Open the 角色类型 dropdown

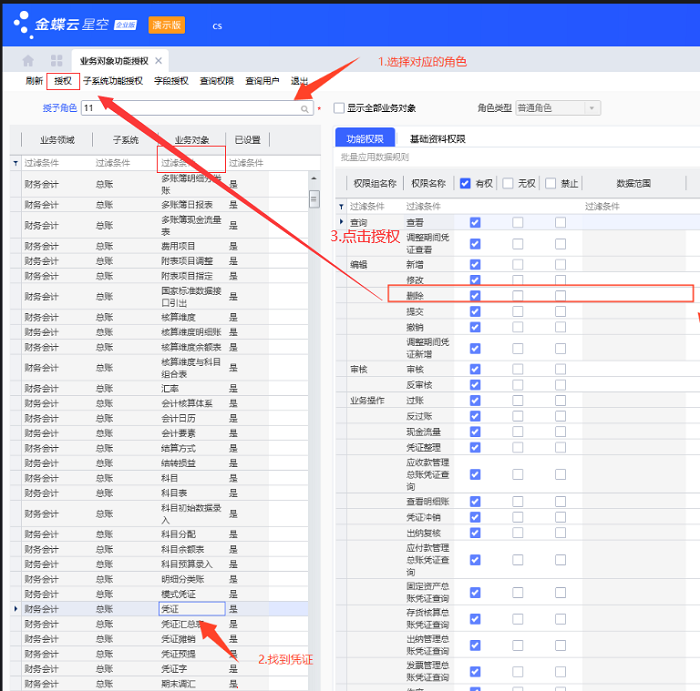(x=592, y=108)
